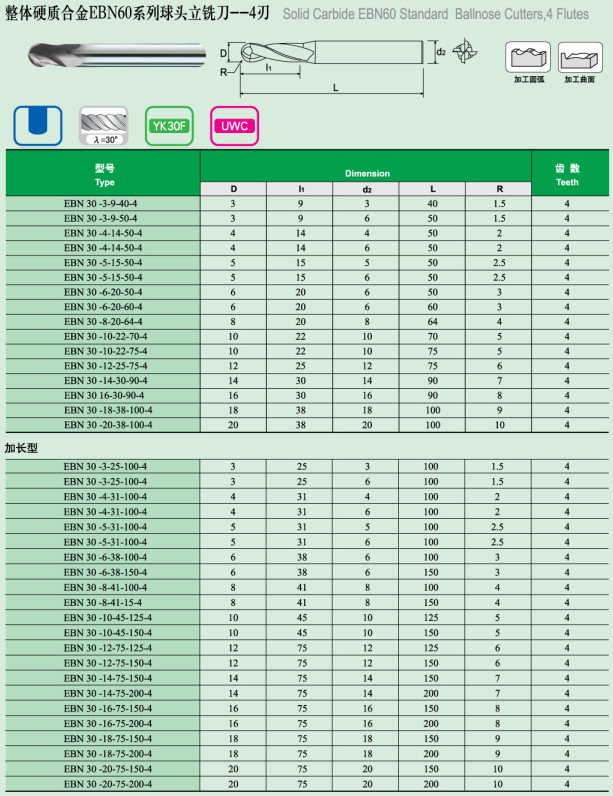Select row EBN 30 -10-45-125-4

point(307,617)
